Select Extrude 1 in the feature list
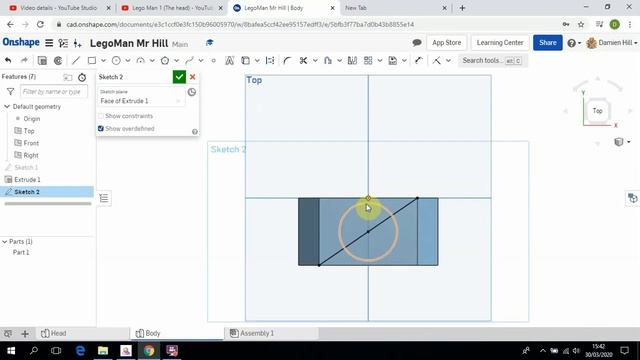Image resolution: width=640 pixels, height=360 pixels. [x=27, y=180]
